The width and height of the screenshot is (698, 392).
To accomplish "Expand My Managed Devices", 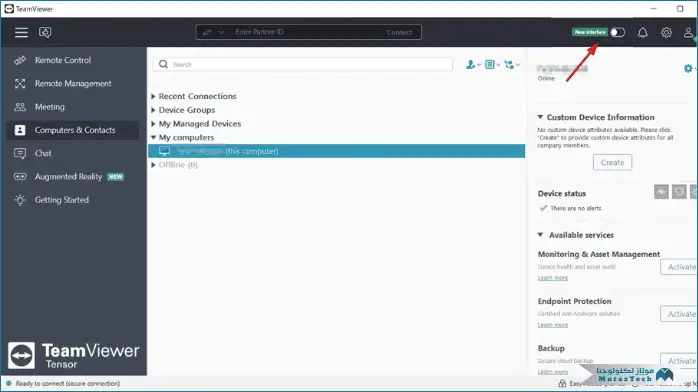I will pyautogui.click(x=153, y=124).
